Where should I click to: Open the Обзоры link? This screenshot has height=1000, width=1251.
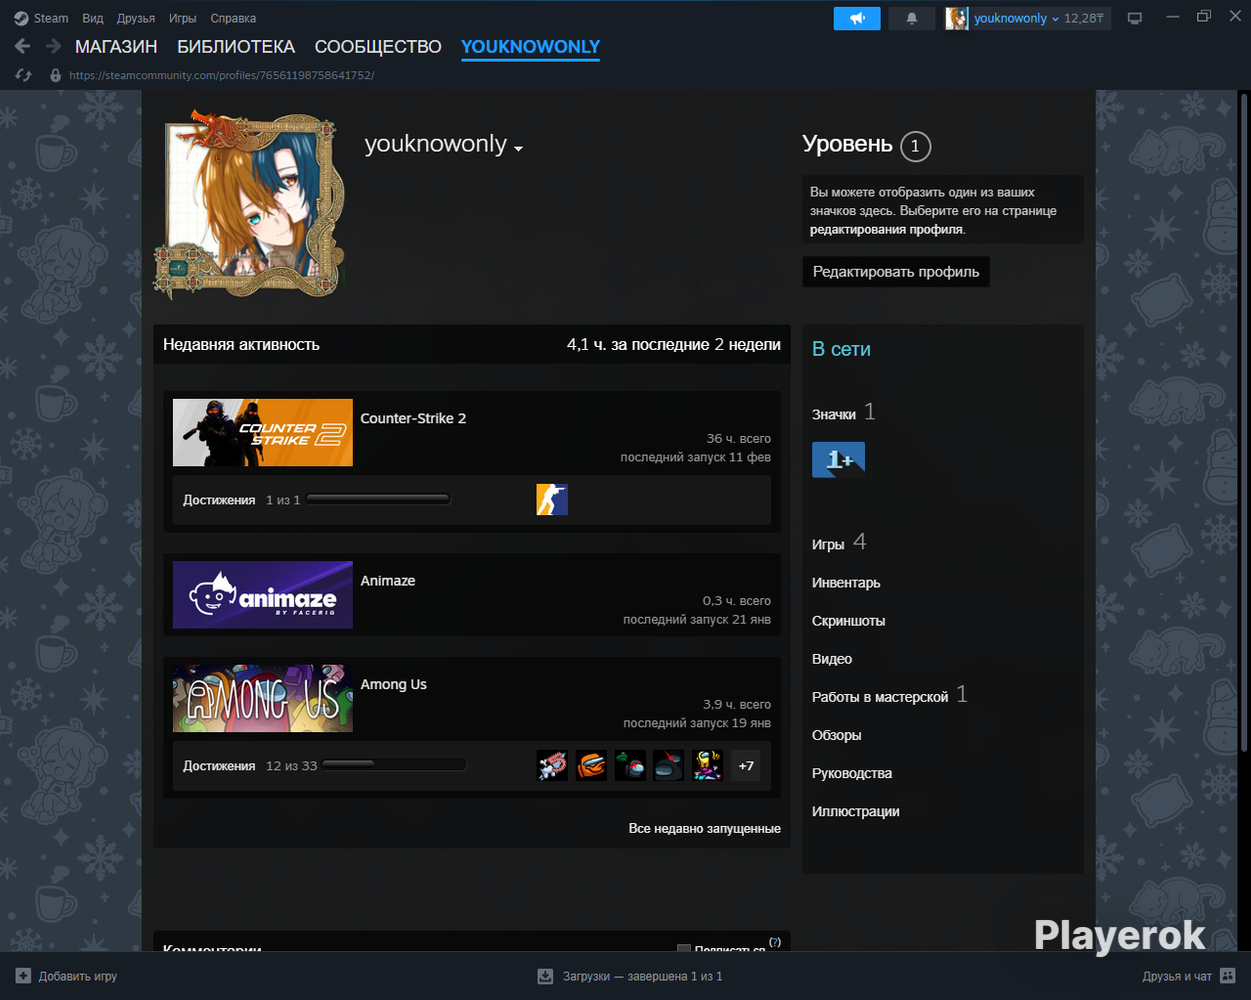pos(836,735)
